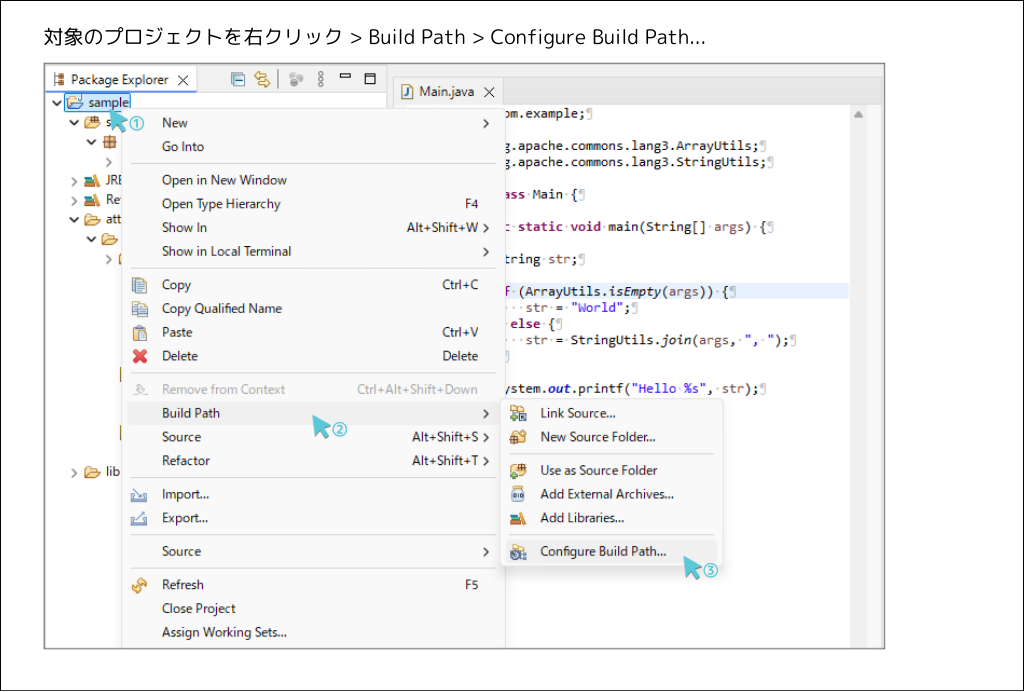Click the Copy Qualified Name icon
The height and width of the screenshot is (692, 1024).
coord(140,309)
